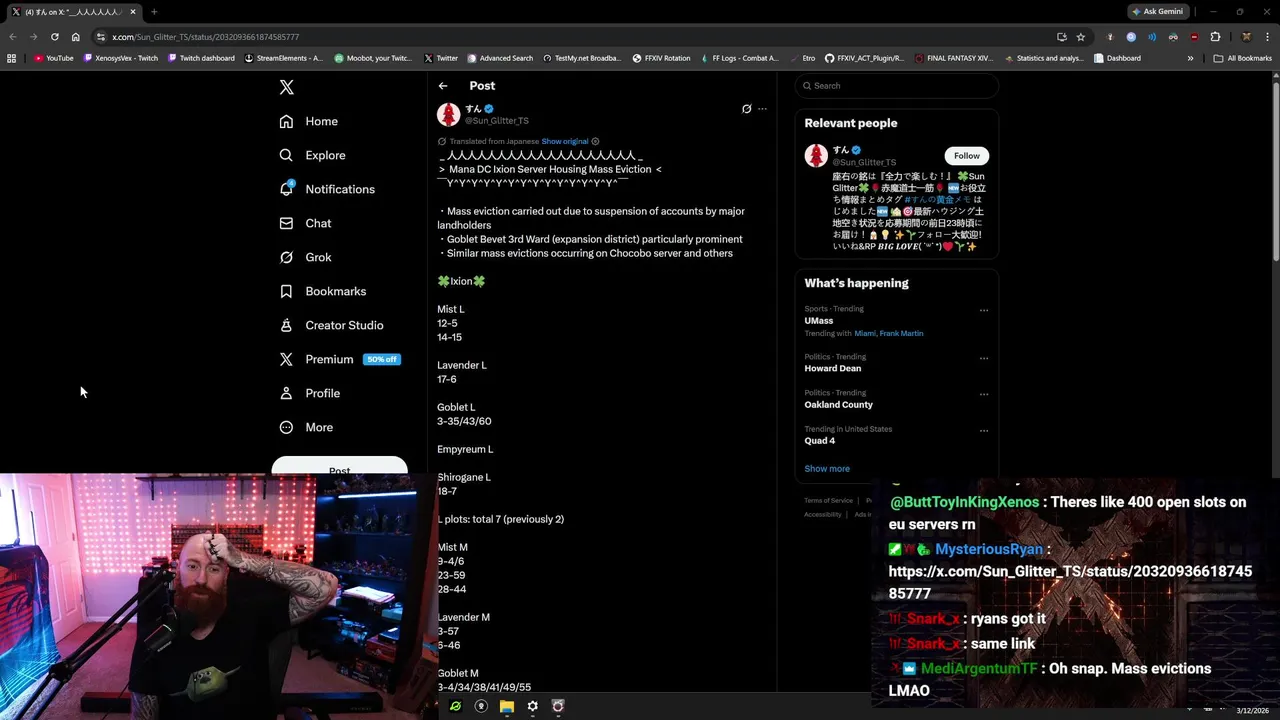Open the Quad 4 trending topic
The image size is (1280, 720).
pyautogui.click(x=820, y=441)
